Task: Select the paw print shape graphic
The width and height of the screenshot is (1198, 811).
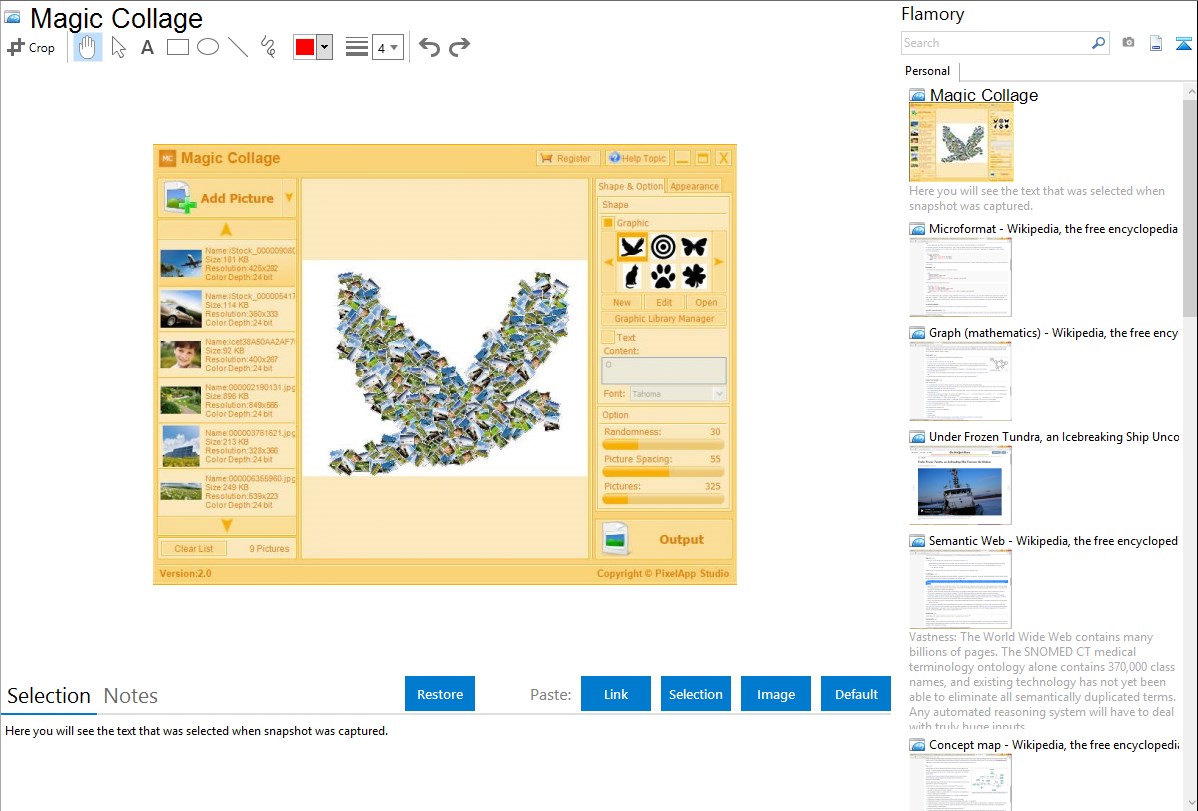Action: 663,276
